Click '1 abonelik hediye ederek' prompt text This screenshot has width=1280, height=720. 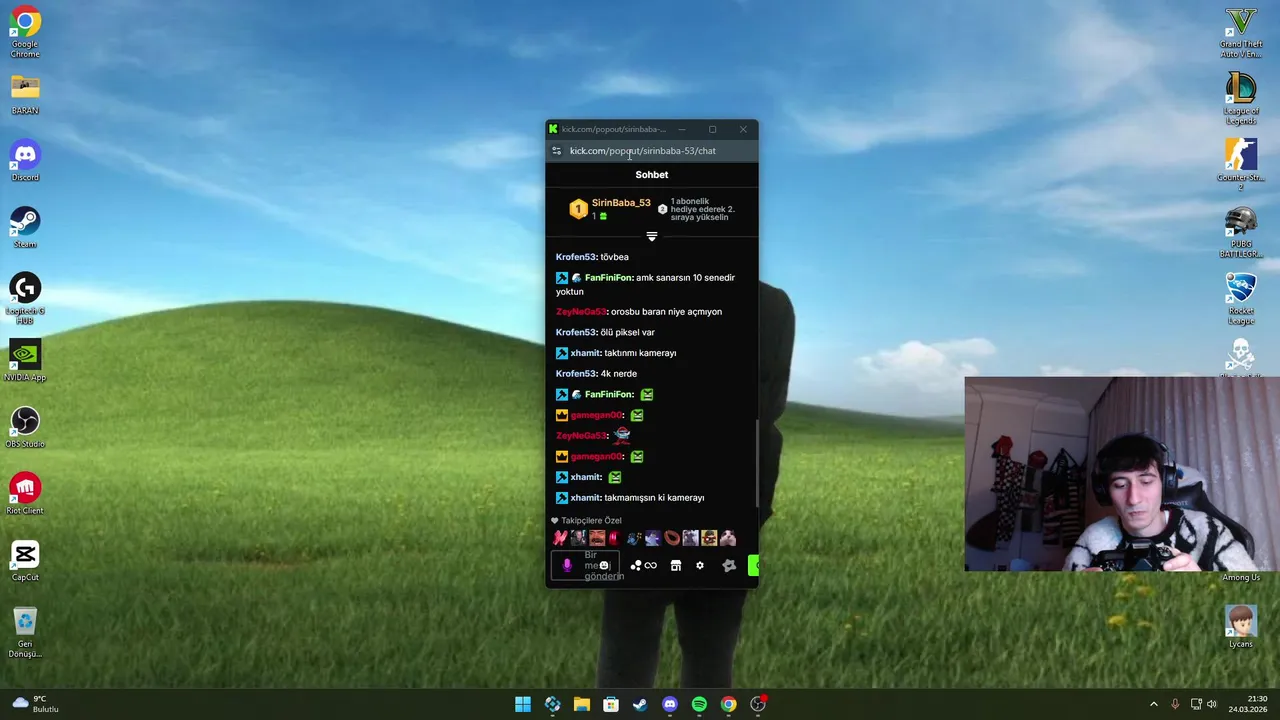pyautogui.click(x=702, y=209)
